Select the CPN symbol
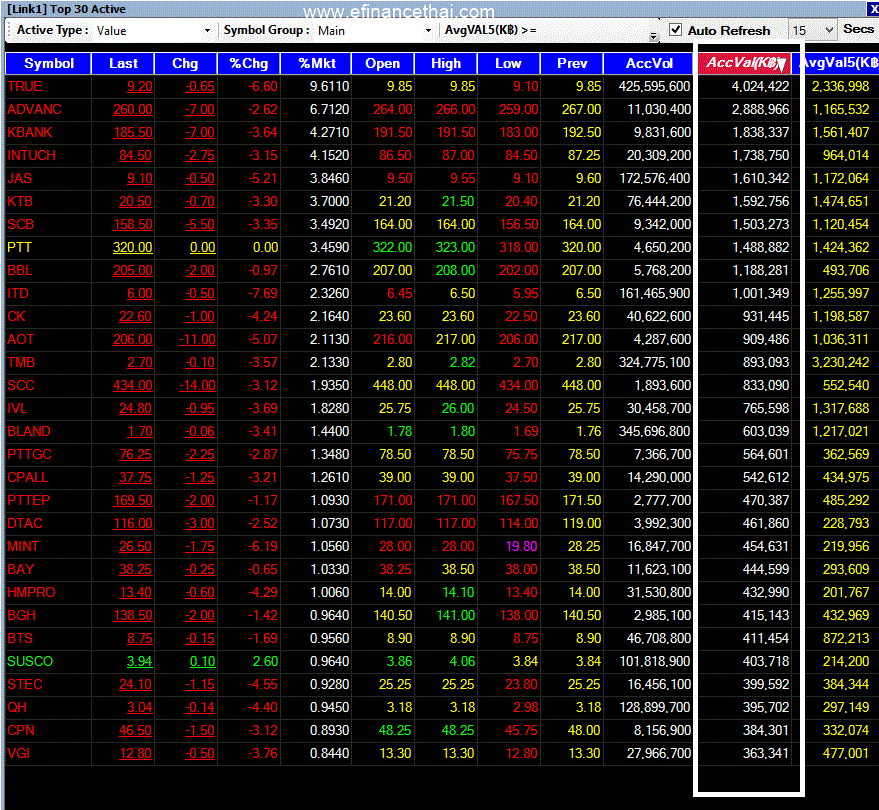 point(21,730)
